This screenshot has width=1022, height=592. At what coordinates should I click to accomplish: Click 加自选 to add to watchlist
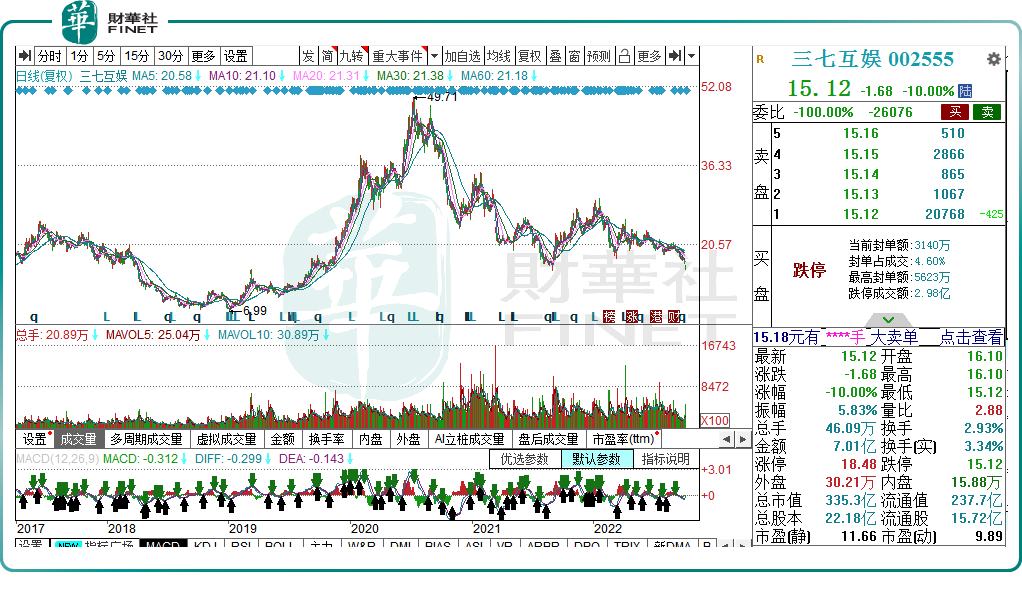pos(462,56)
